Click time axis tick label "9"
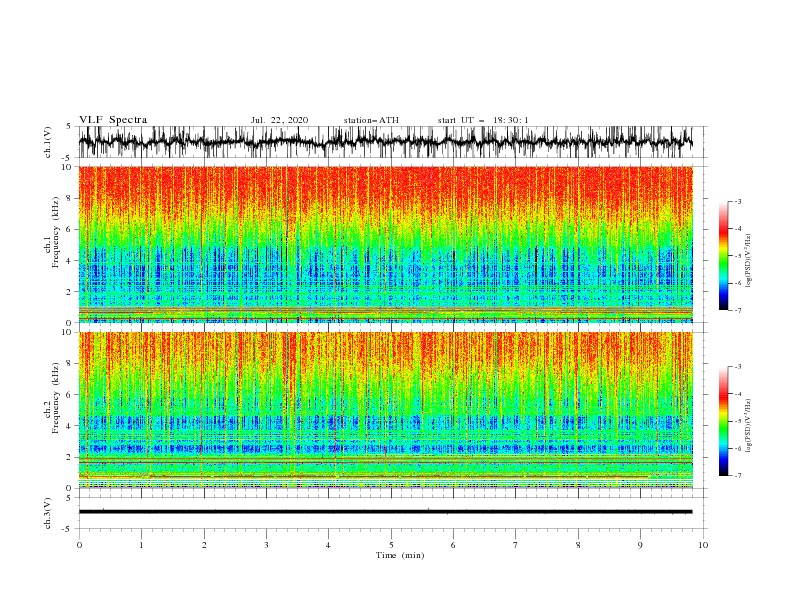This screenshot has width=792, height=612. [640, 545]
